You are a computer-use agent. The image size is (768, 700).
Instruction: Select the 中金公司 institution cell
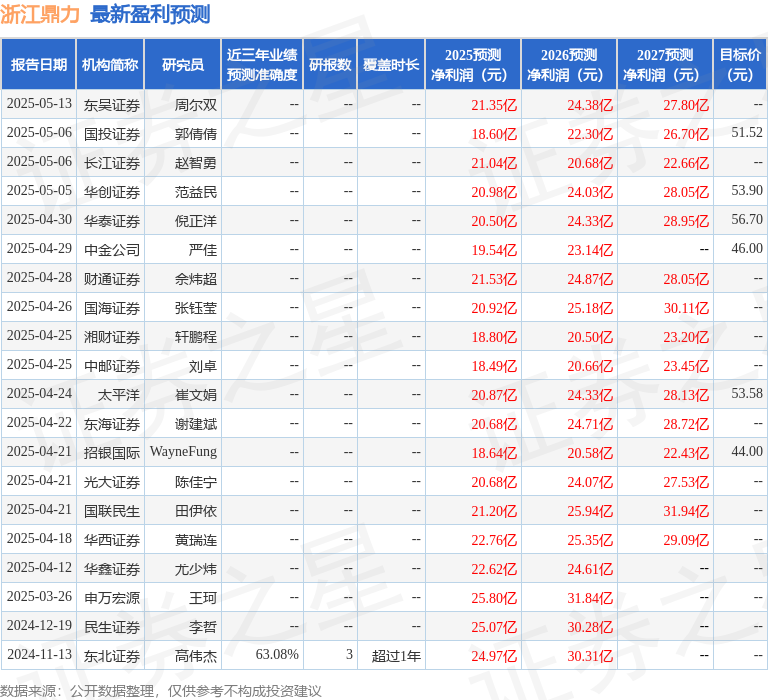pyautogui.click(x=112, y=250)
